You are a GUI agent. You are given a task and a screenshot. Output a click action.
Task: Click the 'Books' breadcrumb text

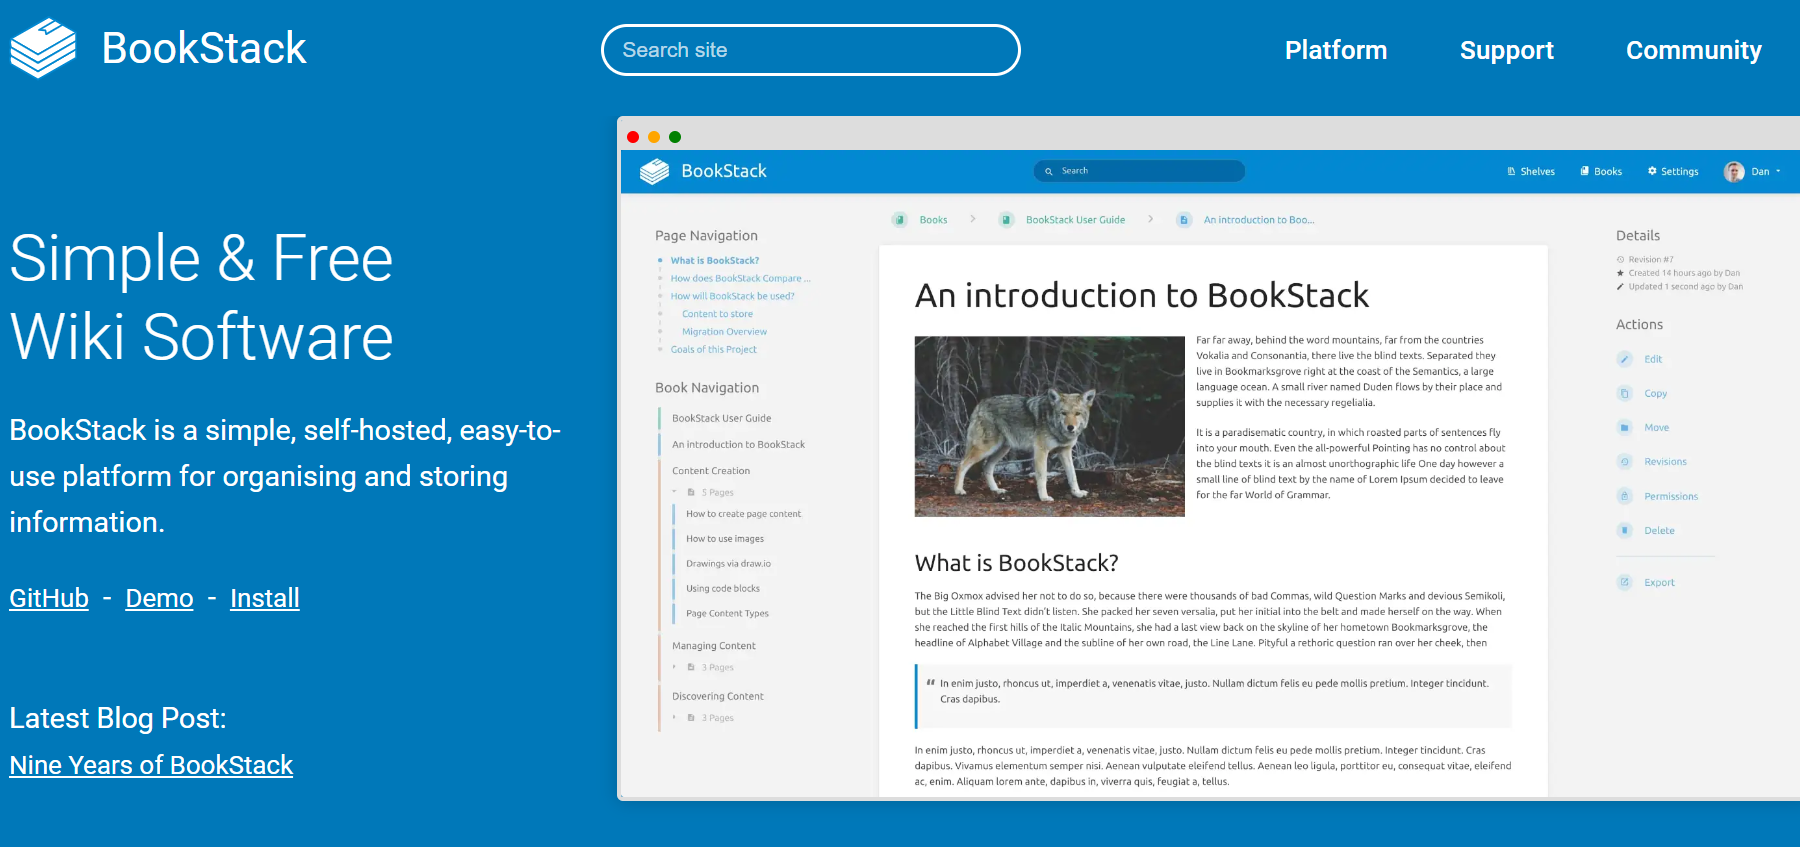click(x=933, y=220)
